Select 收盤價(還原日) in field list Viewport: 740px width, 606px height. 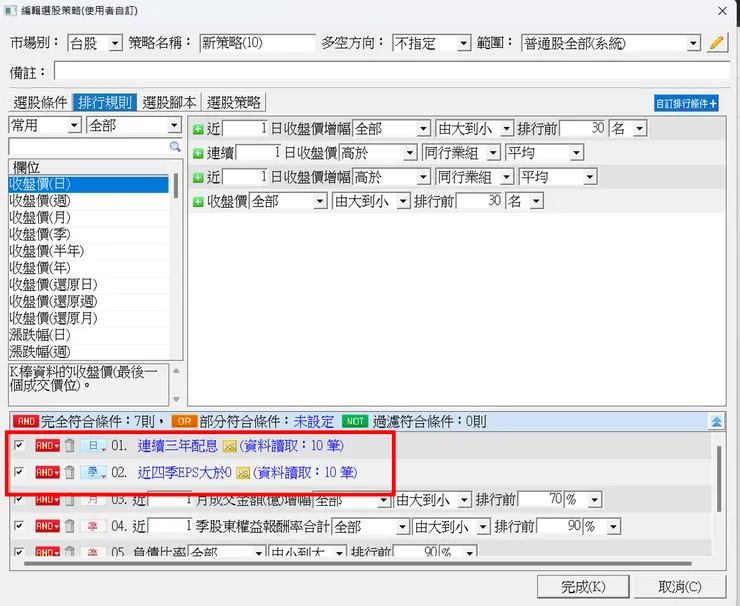pos(89,285)
